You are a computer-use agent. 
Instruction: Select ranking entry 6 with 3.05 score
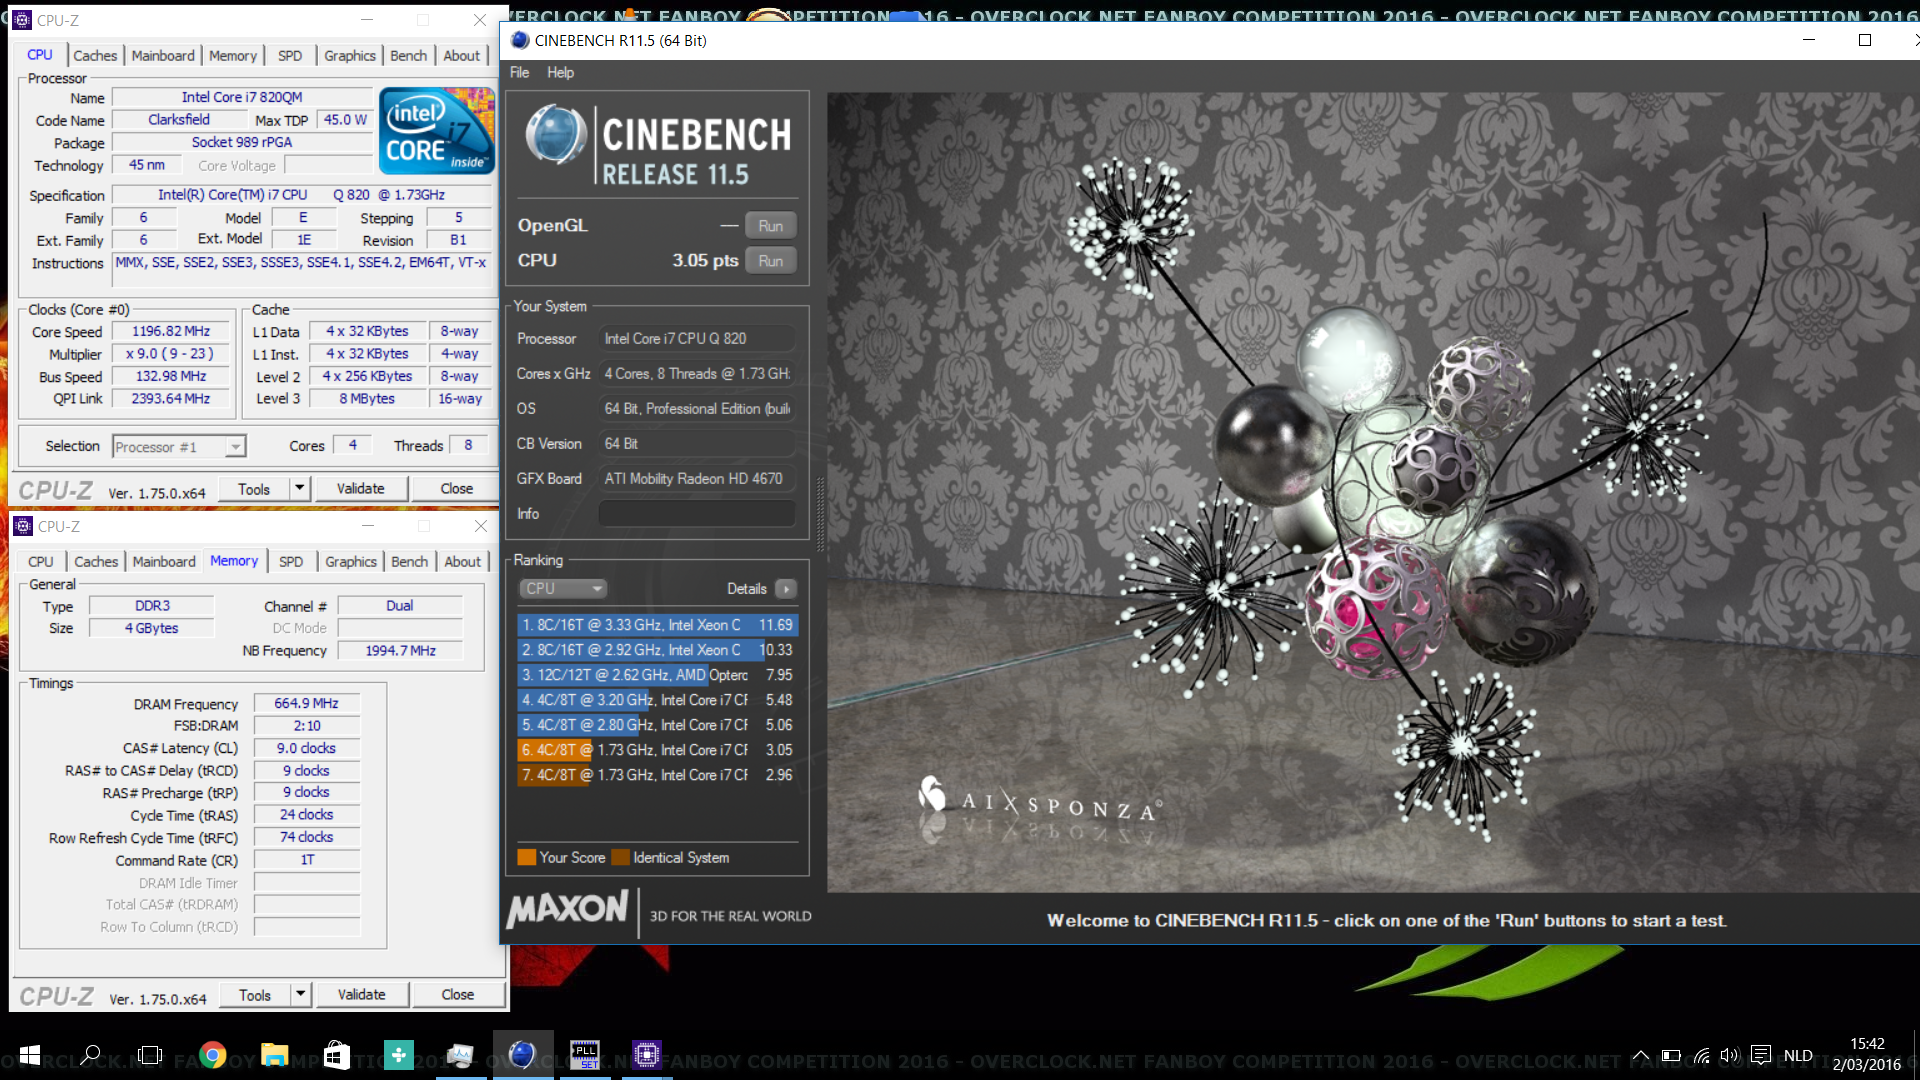tap(658, 750)
